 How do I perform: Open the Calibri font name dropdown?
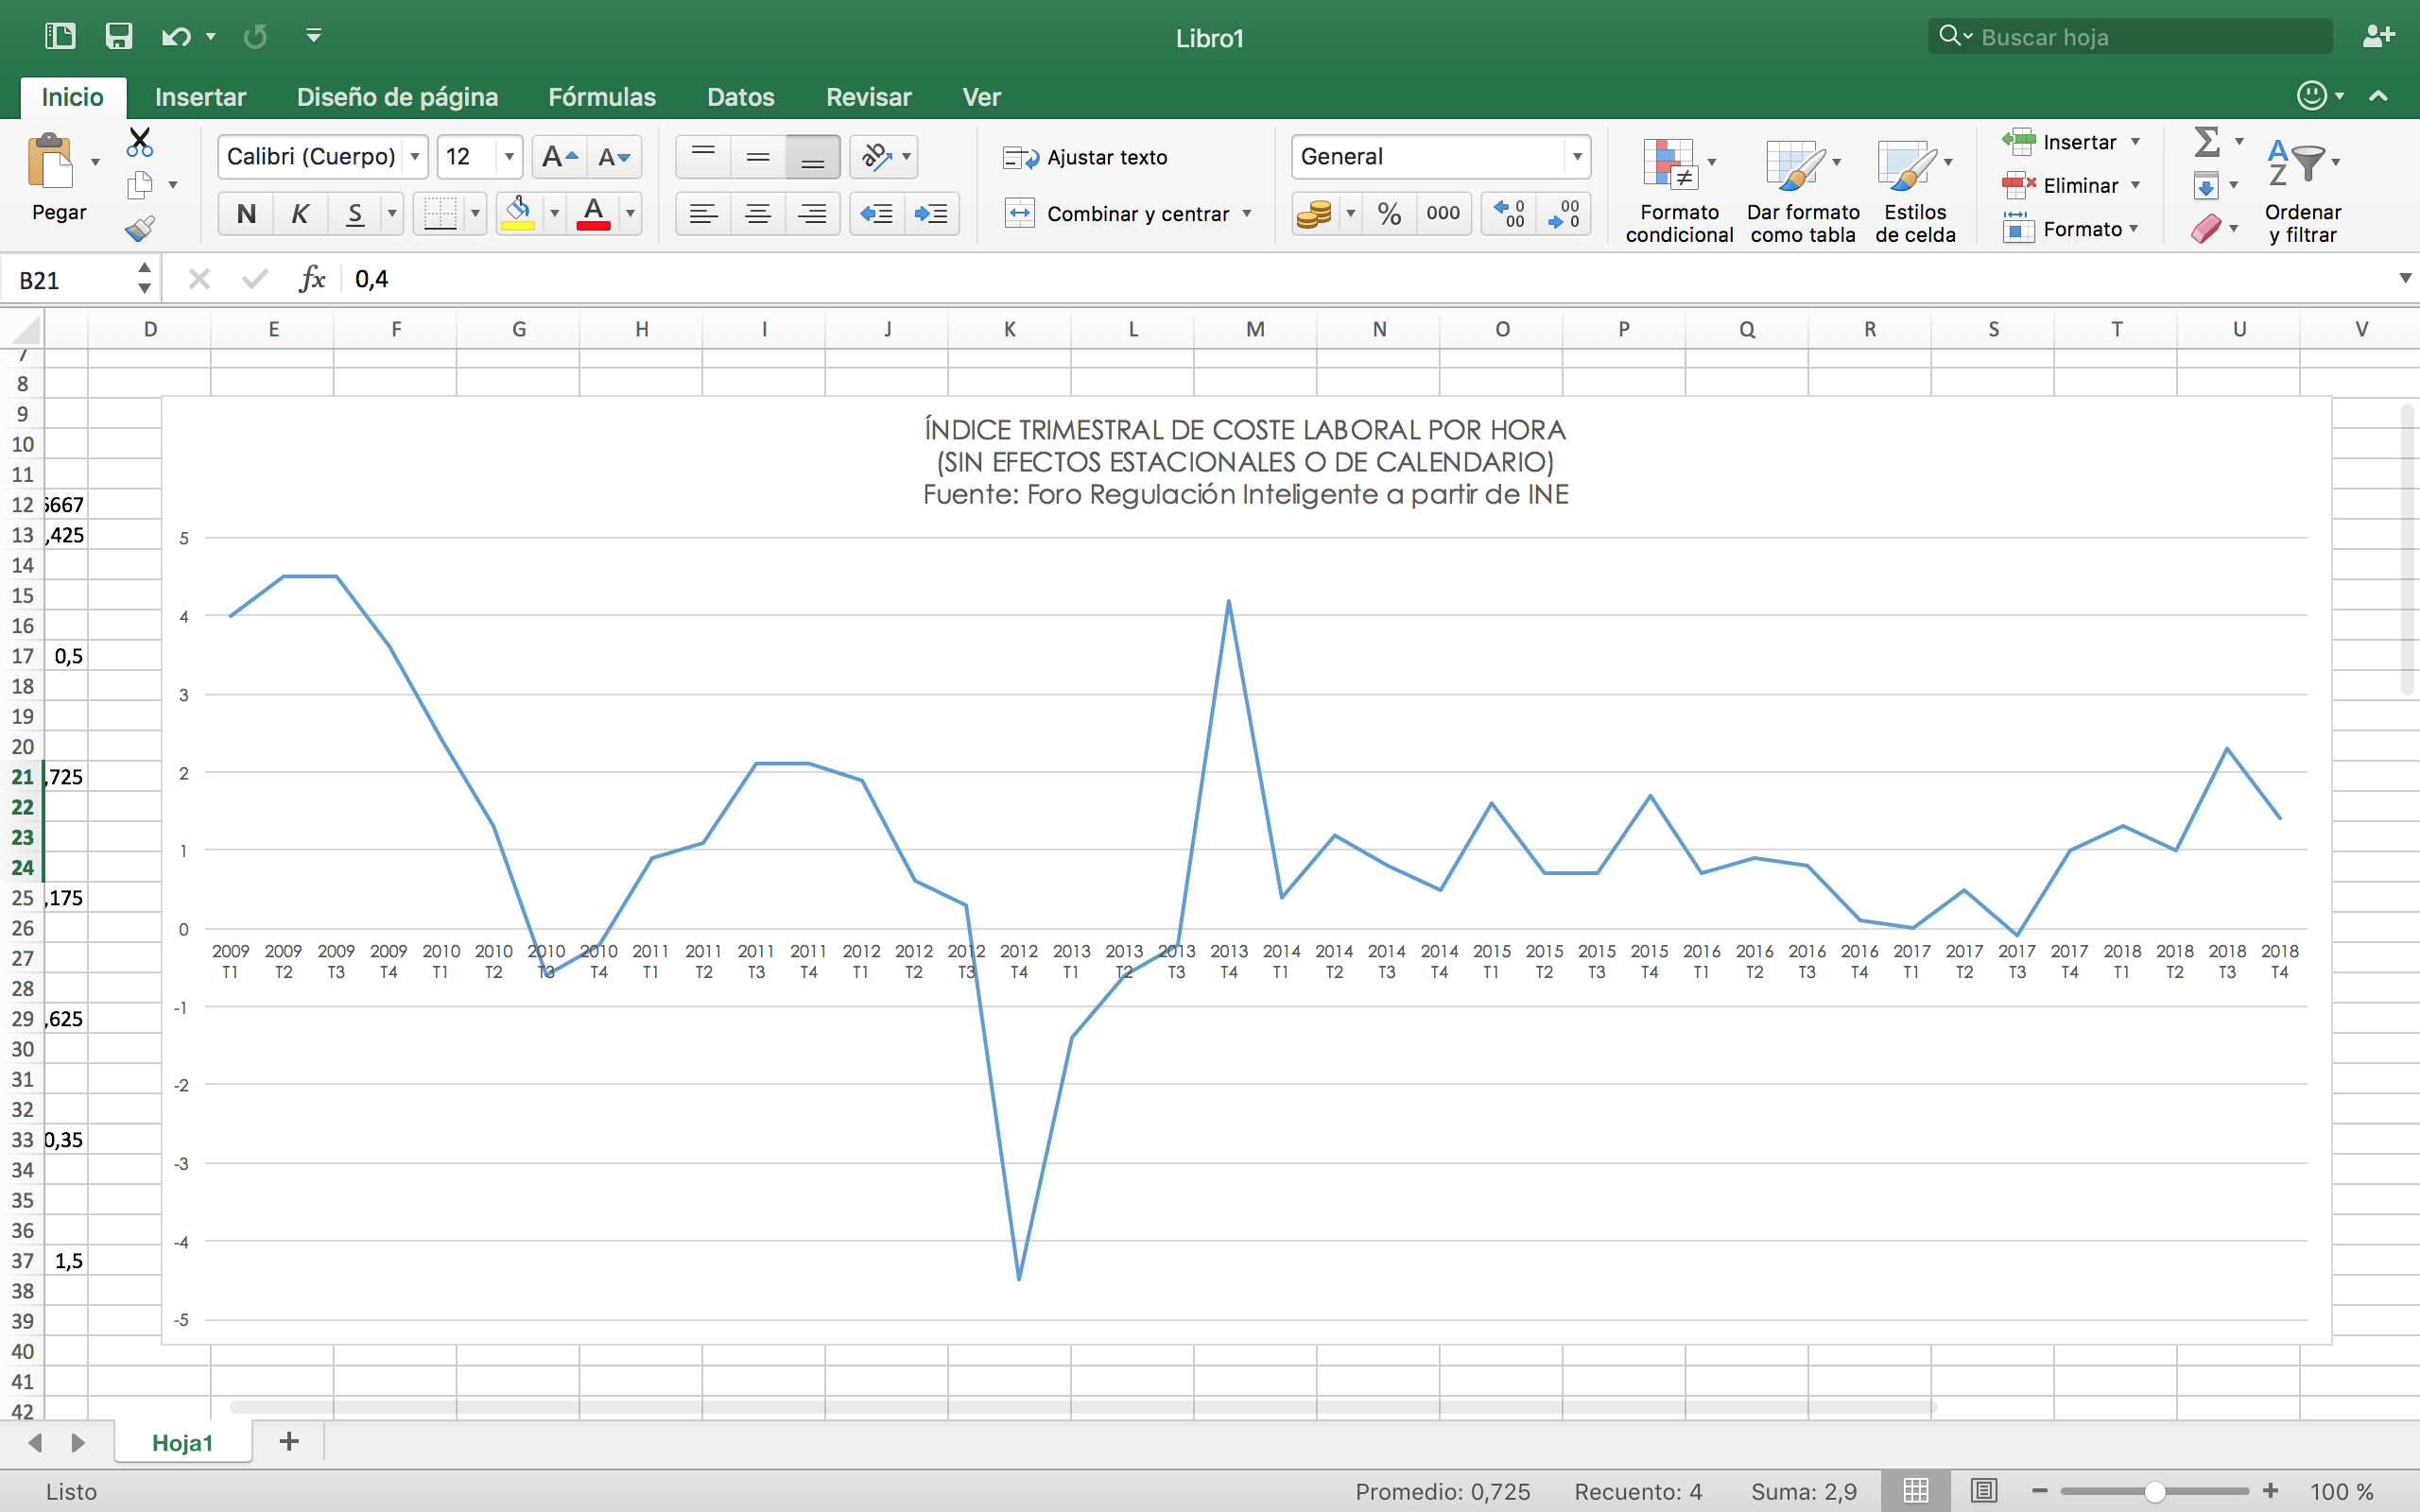[414, 157]
